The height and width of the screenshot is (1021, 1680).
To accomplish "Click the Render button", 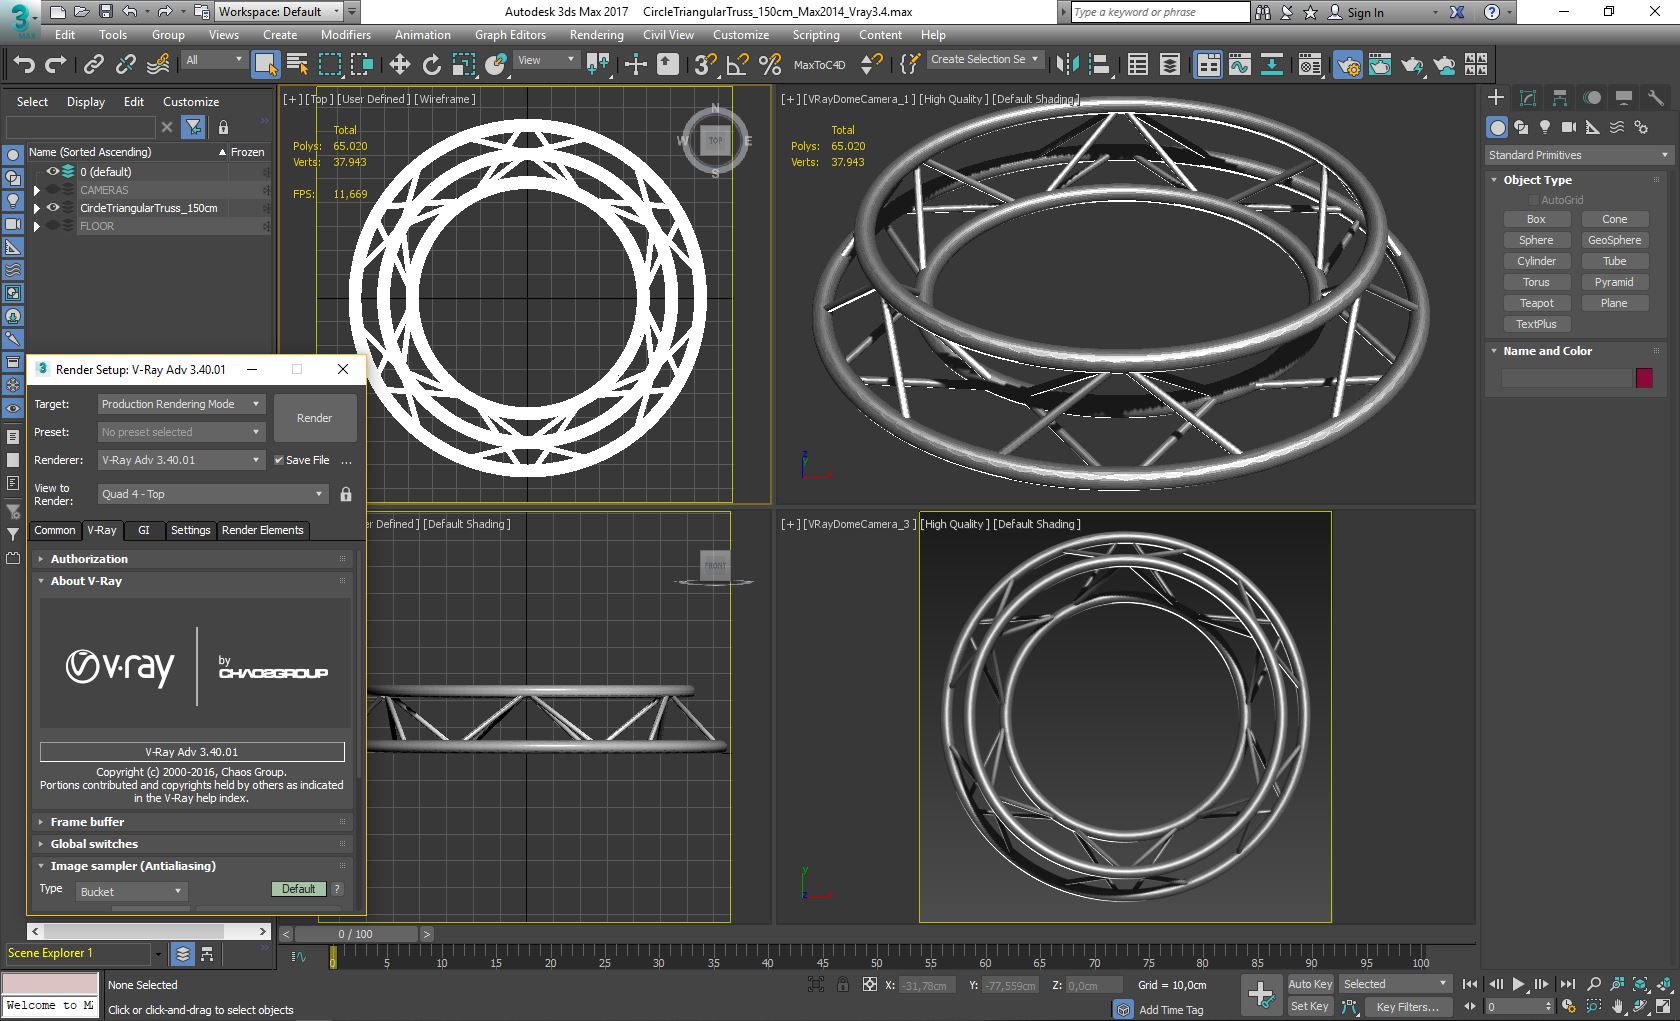I will coord(314,418).
